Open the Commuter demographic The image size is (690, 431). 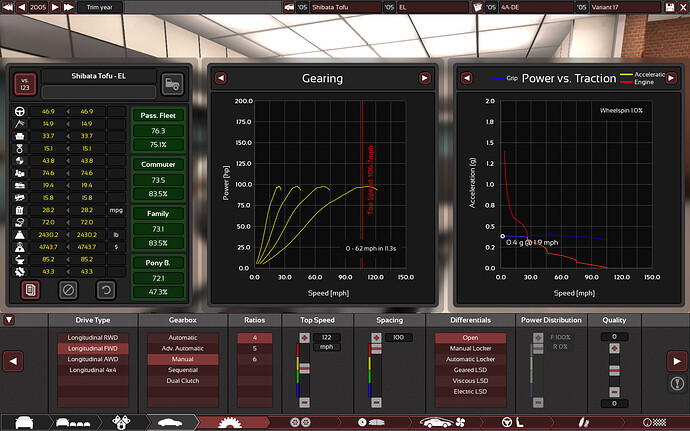click(x=157, y=164)
